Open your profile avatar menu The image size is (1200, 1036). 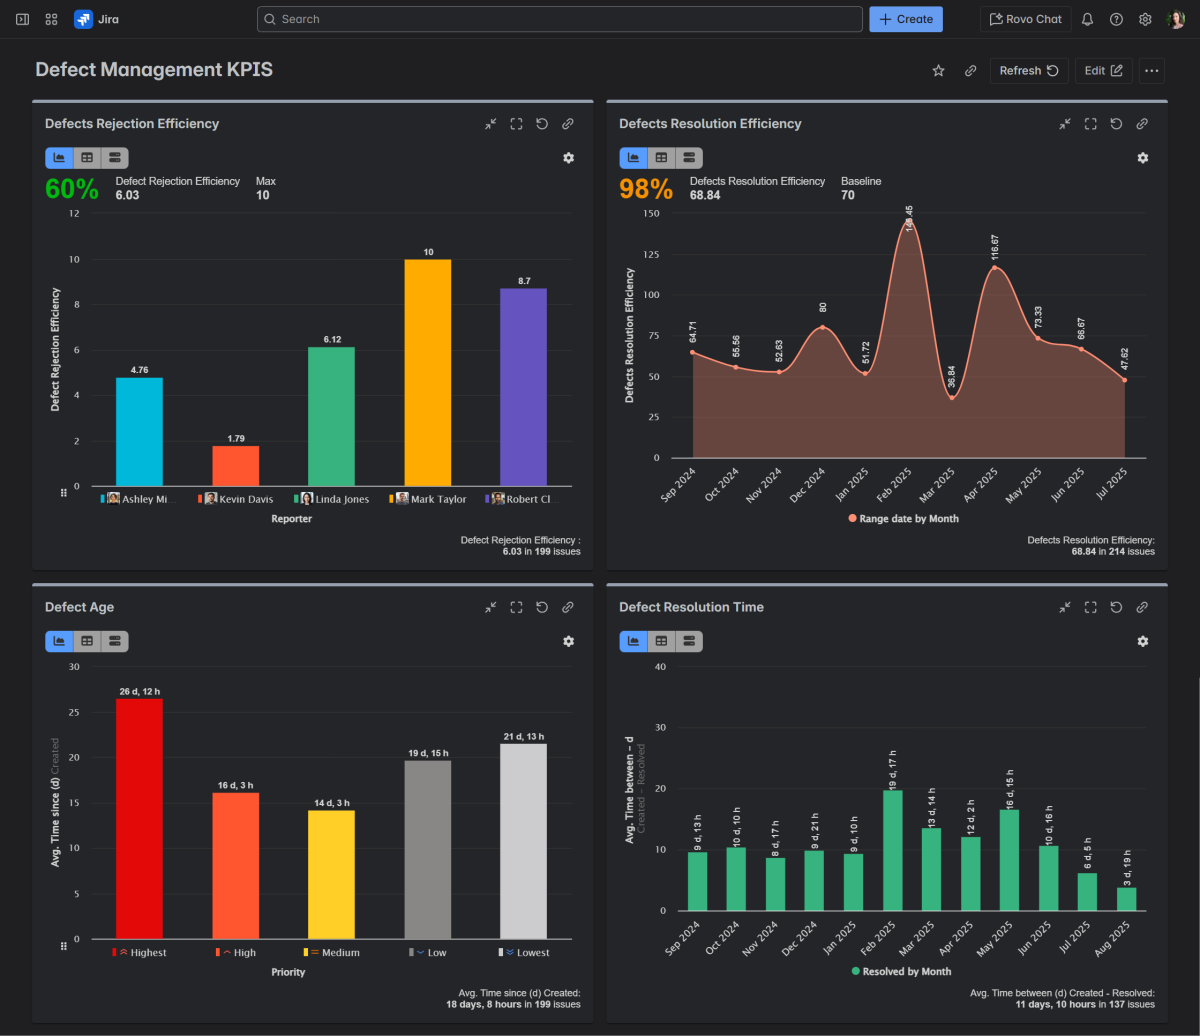[x=1176, y=18]
